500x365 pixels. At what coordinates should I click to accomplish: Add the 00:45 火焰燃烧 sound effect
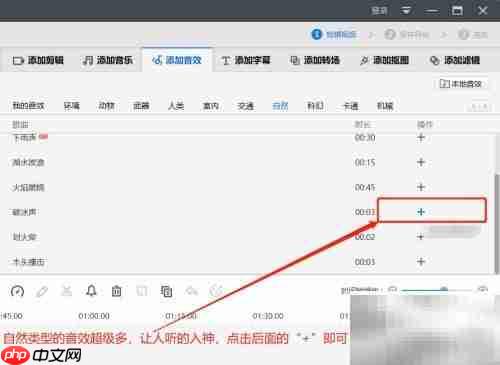point(421,187)
